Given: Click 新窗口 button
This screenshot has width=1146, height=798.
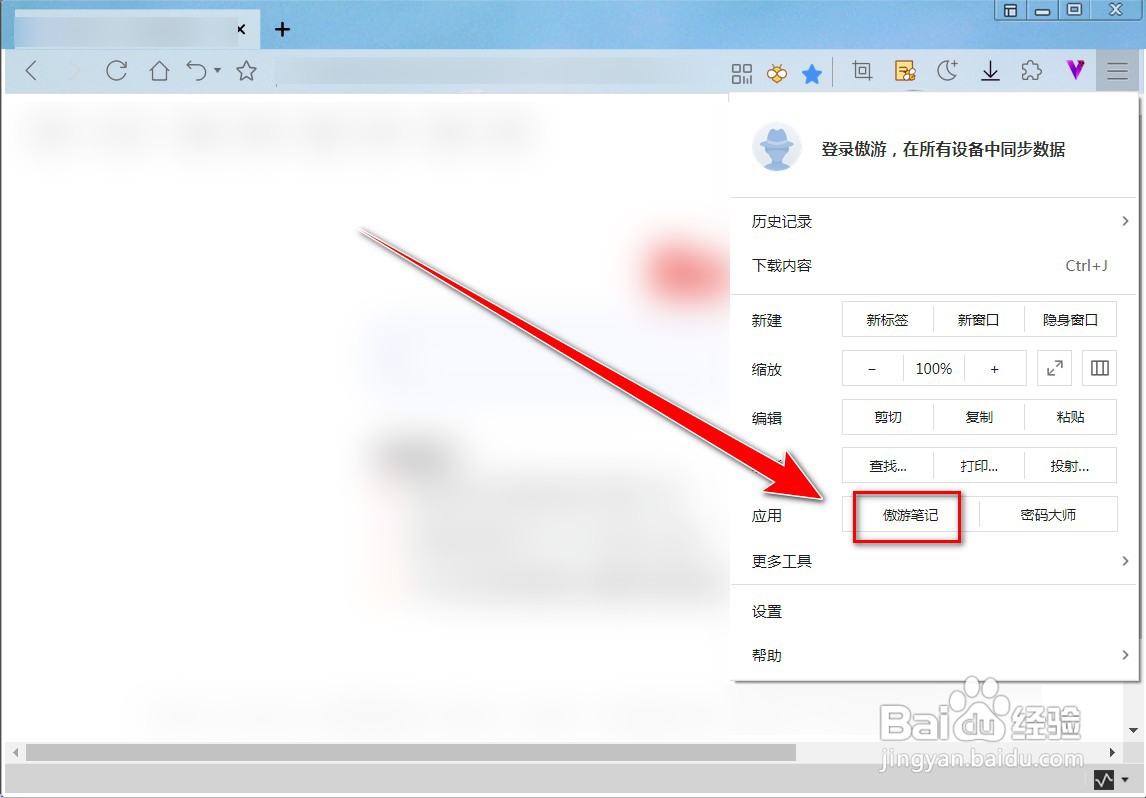Looking at the screenshot, I should click(x=979, y=319).
